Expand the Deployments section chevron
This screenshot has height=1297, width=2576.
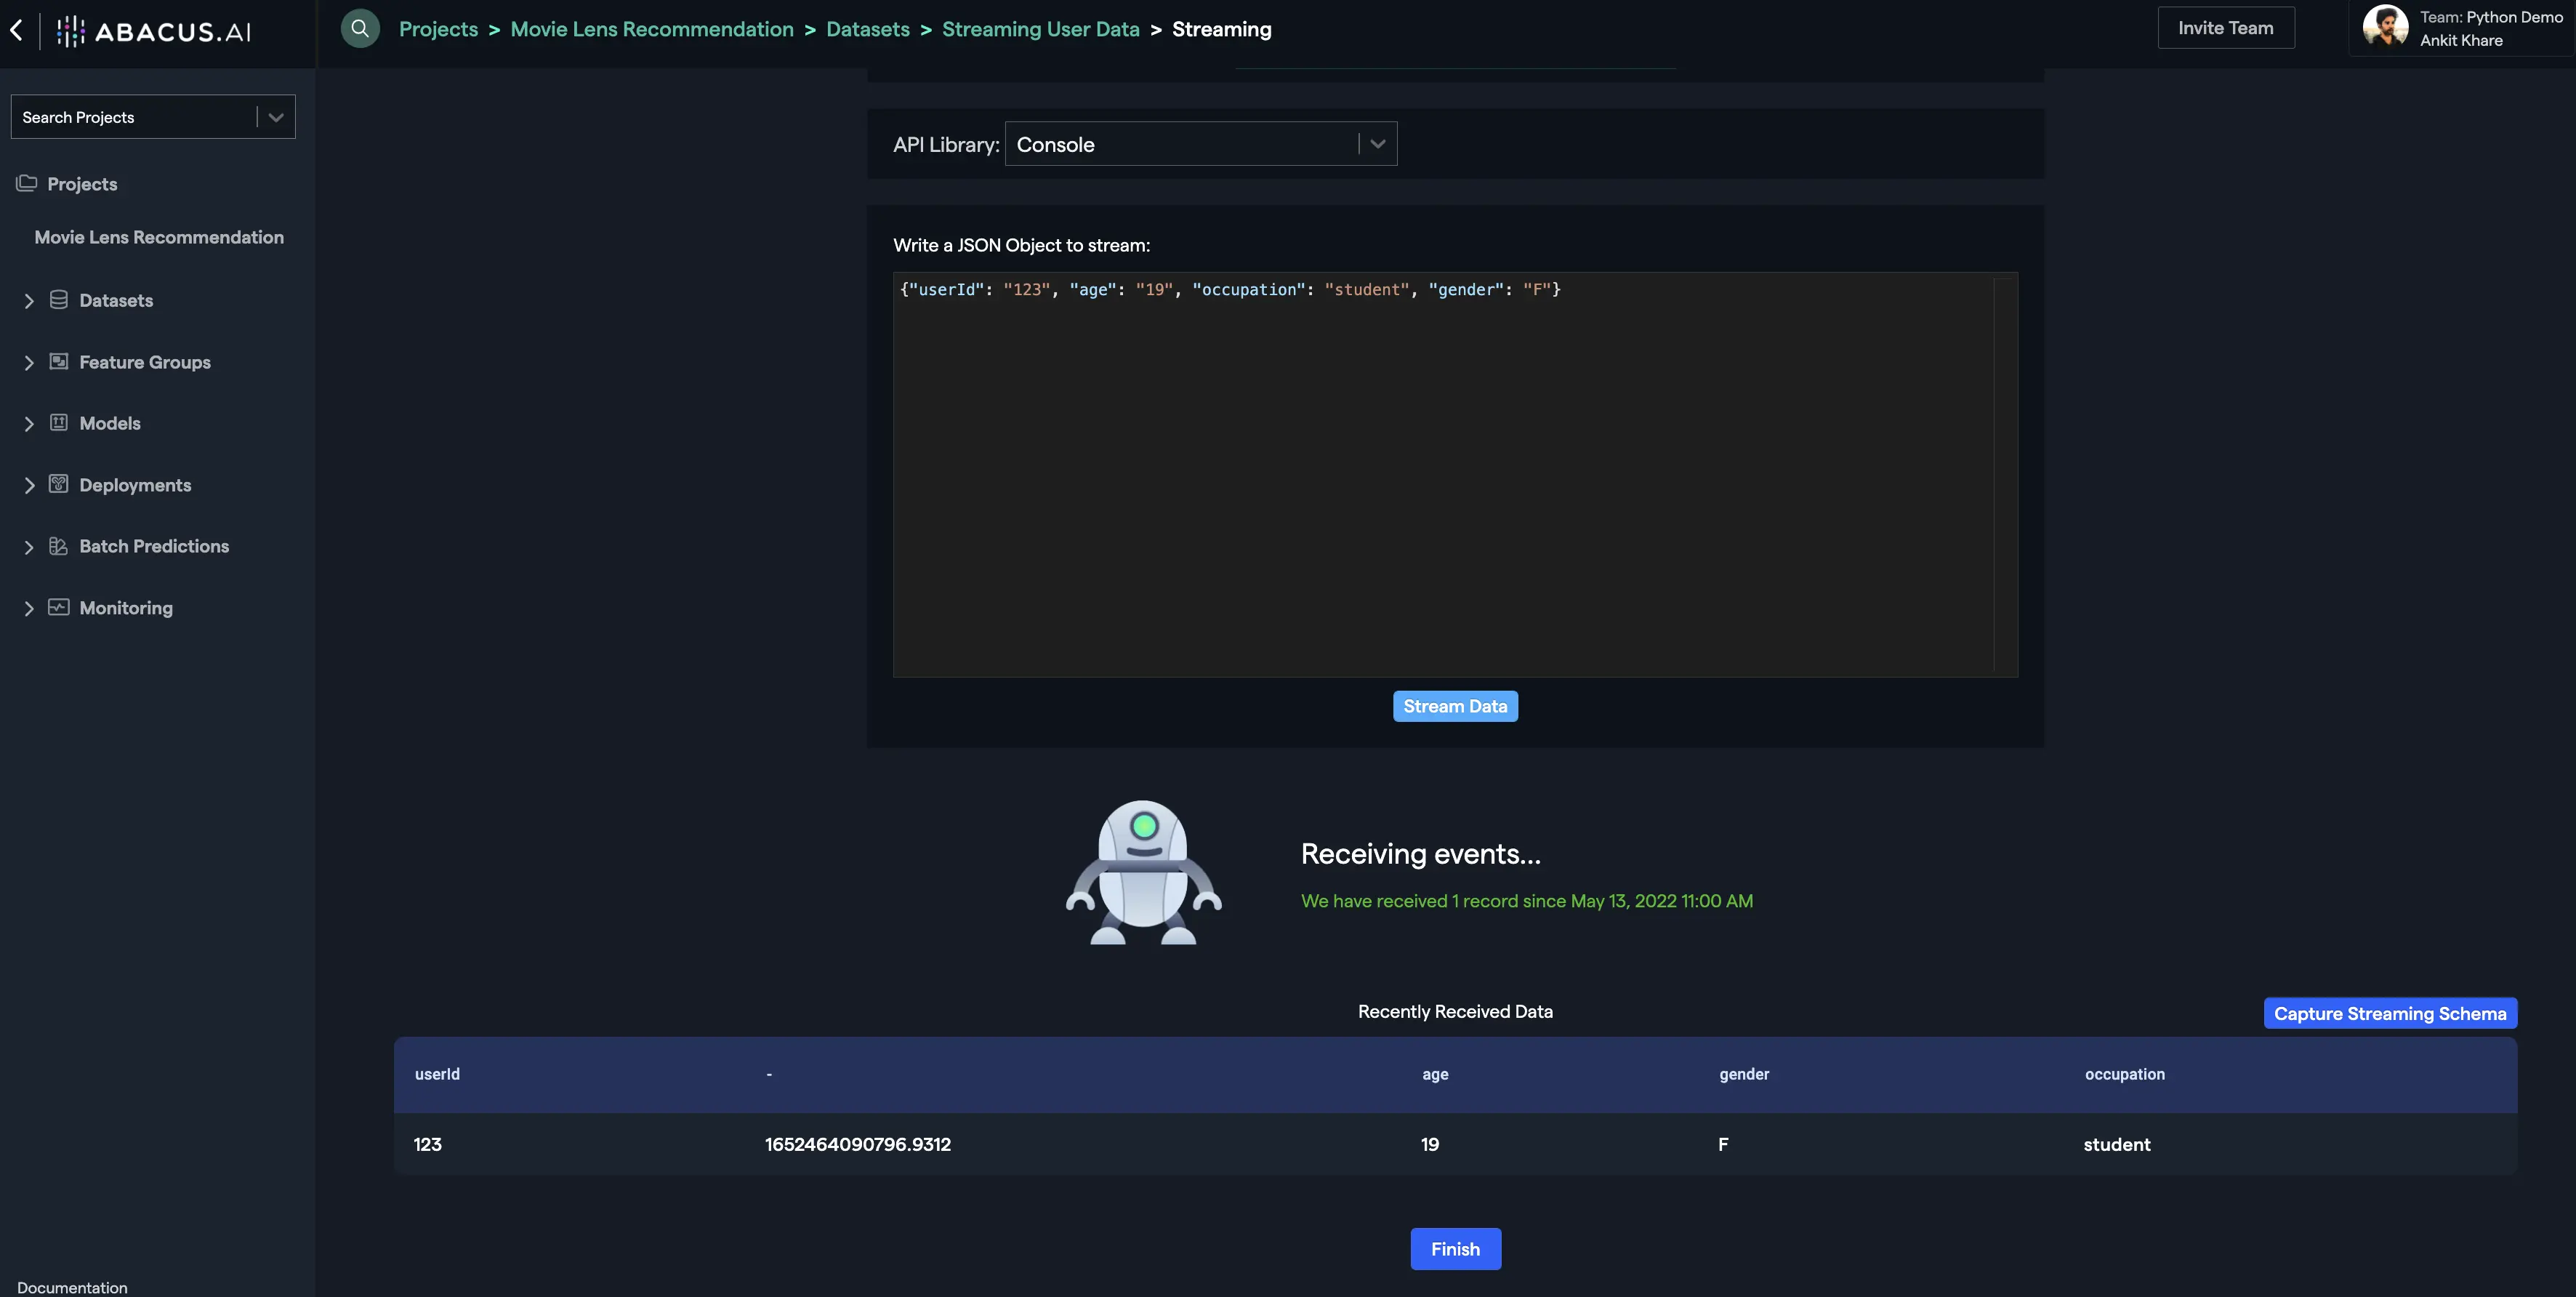[x=29, y=484]
